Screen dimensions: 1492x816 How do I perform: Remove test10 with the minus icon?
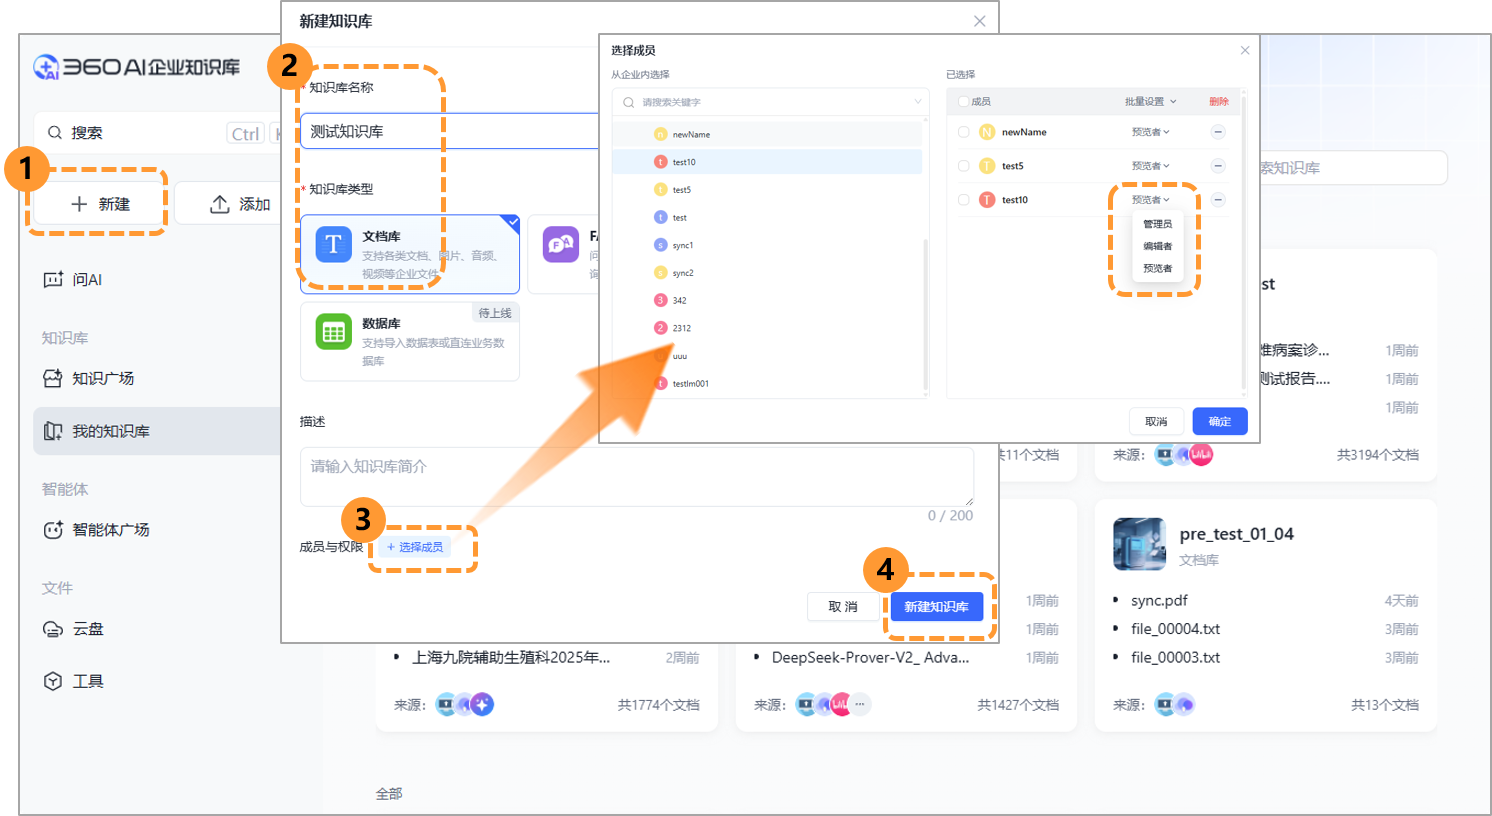pyautogui.click(x=1218, y=200)
